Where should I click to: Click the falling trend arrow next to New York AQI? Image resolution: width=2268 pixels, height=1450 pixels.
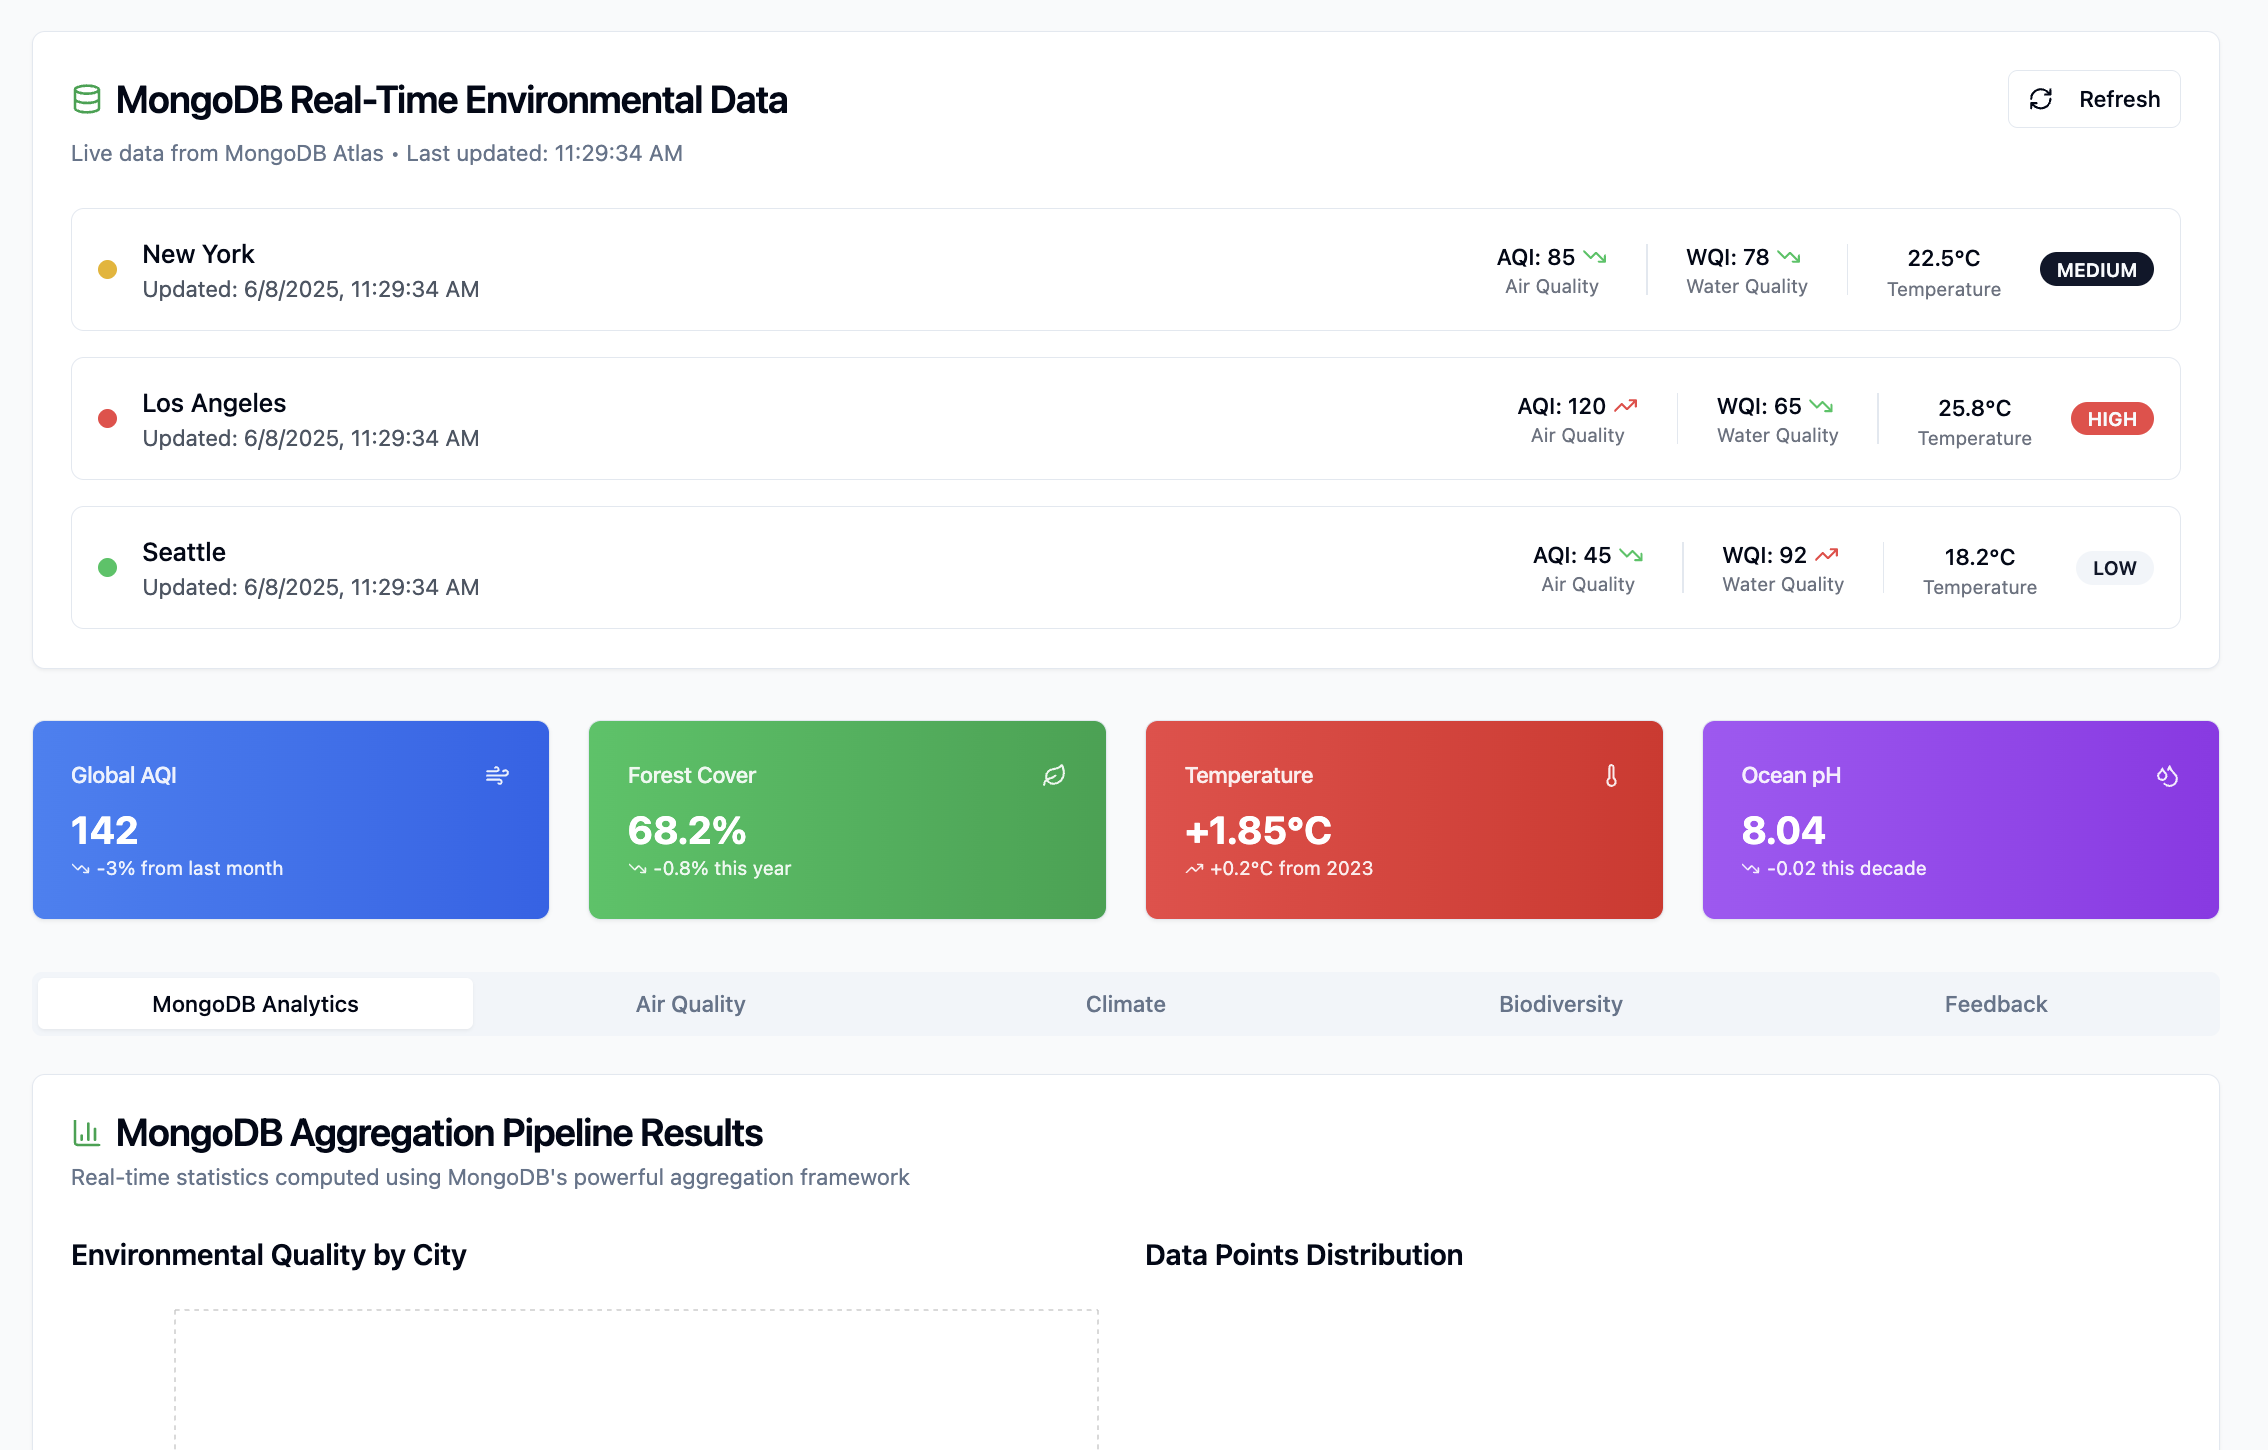(1595, 257)
